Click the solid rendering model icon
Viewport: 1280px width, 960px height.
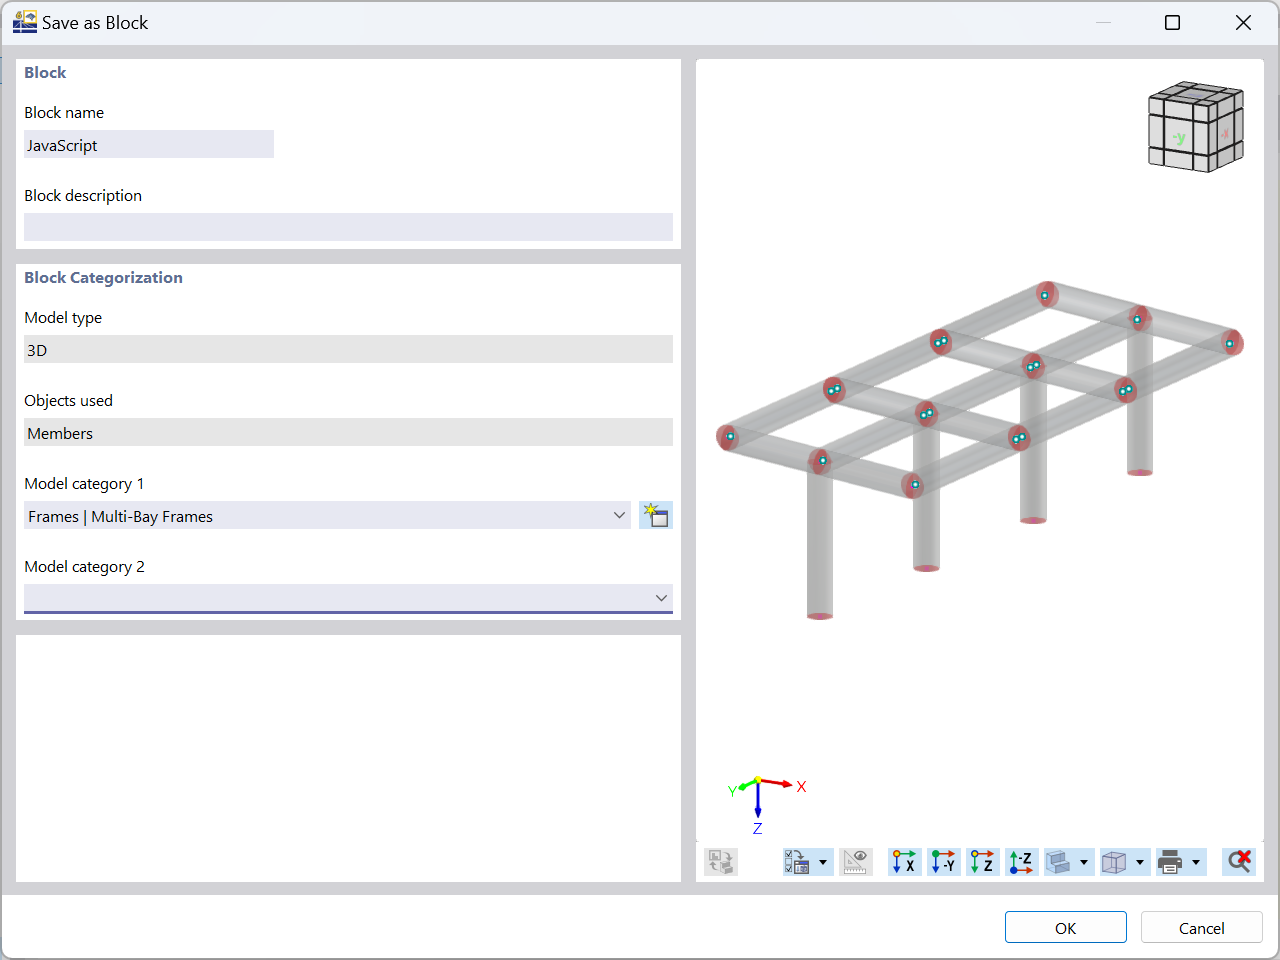[1058, 862]
